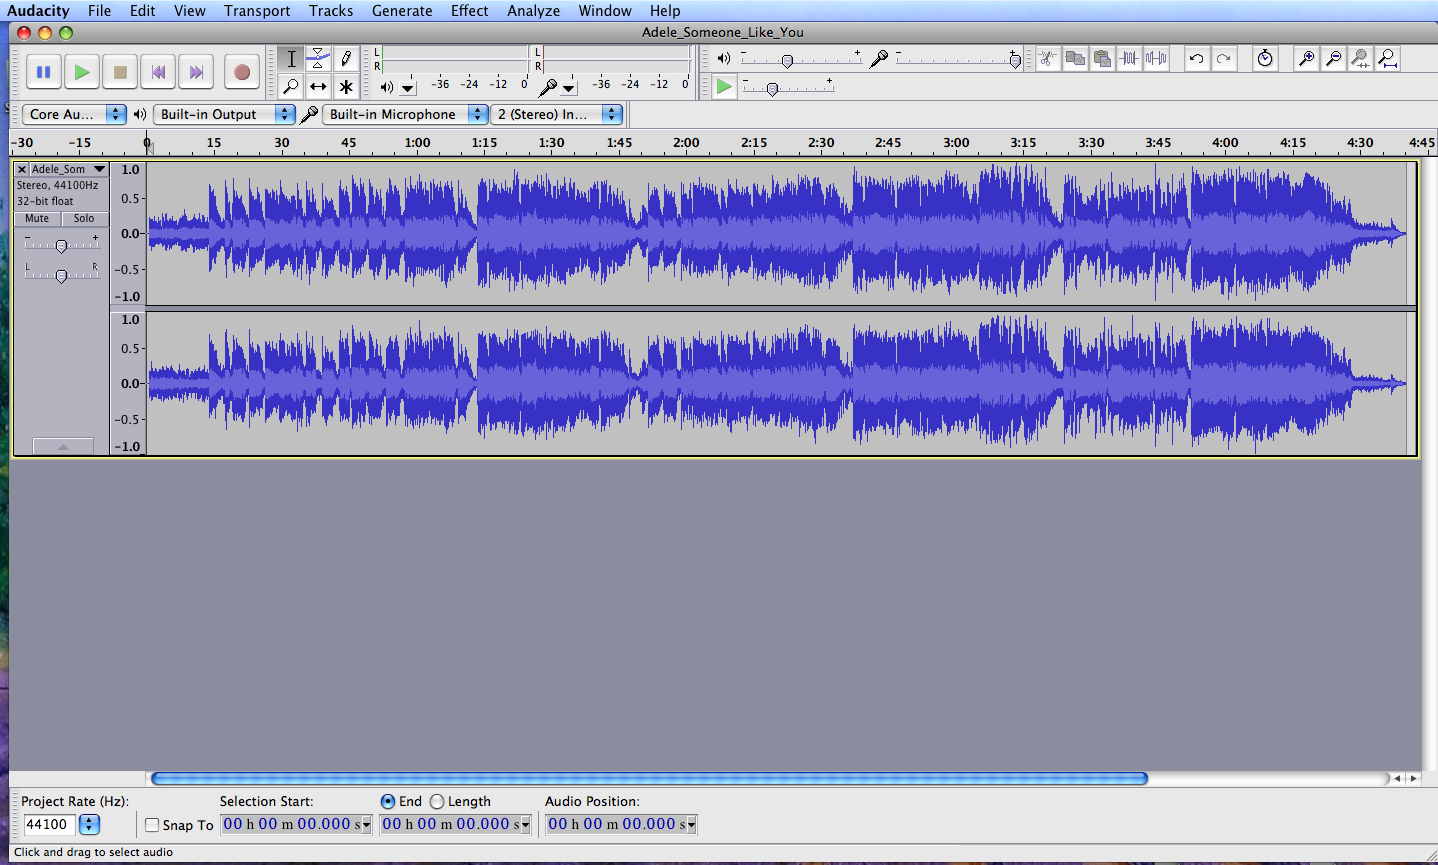Click Play-at-speed green button
The width and height of the screenshot is (1438, 865).
click(724, 87)
